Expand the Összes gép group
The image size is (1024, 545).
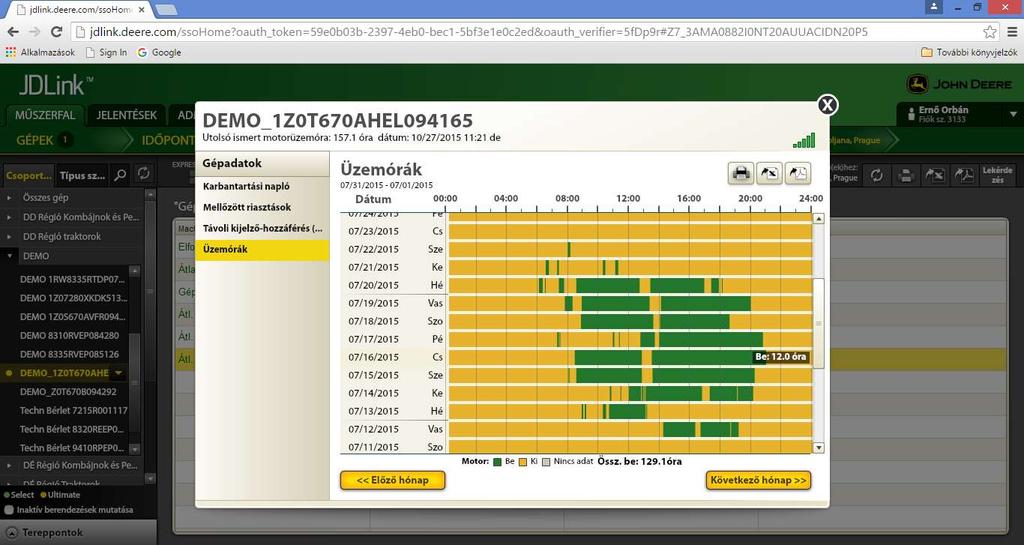pyautogui.click(x=9, y=197)
